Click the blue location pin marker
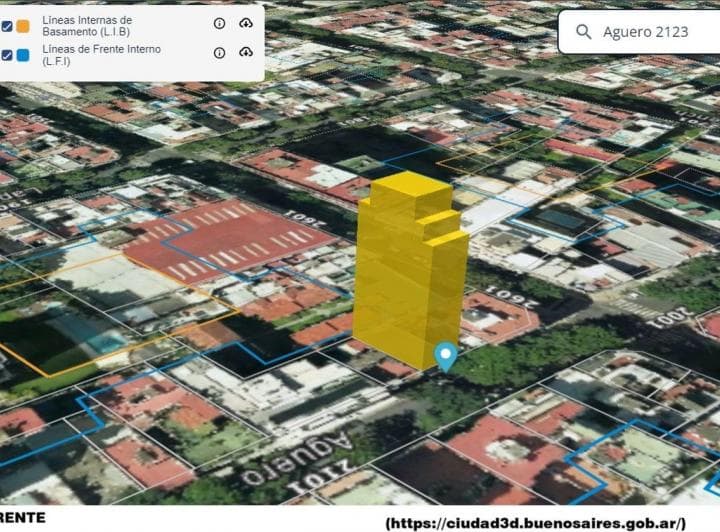The height and width of the screenshot is (532, 720). pyautogui.click(x=445, y=356)
